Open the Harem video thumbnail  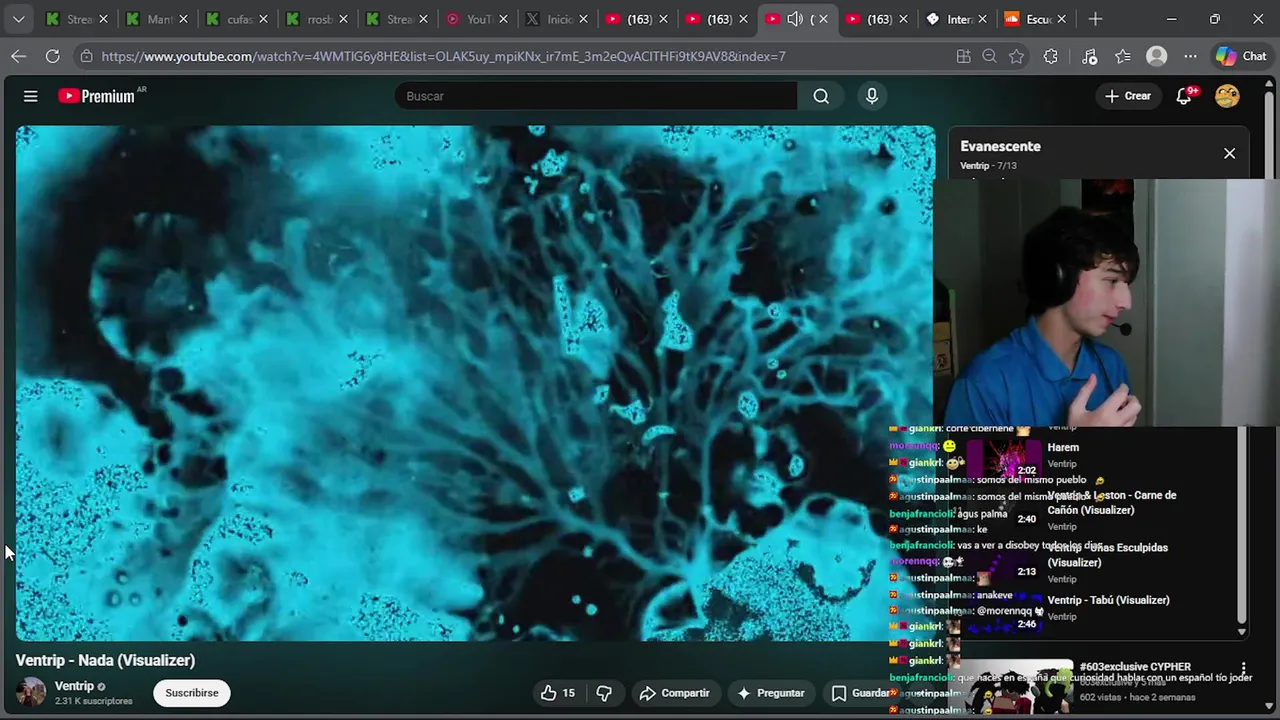click(x=1004, y=459)
